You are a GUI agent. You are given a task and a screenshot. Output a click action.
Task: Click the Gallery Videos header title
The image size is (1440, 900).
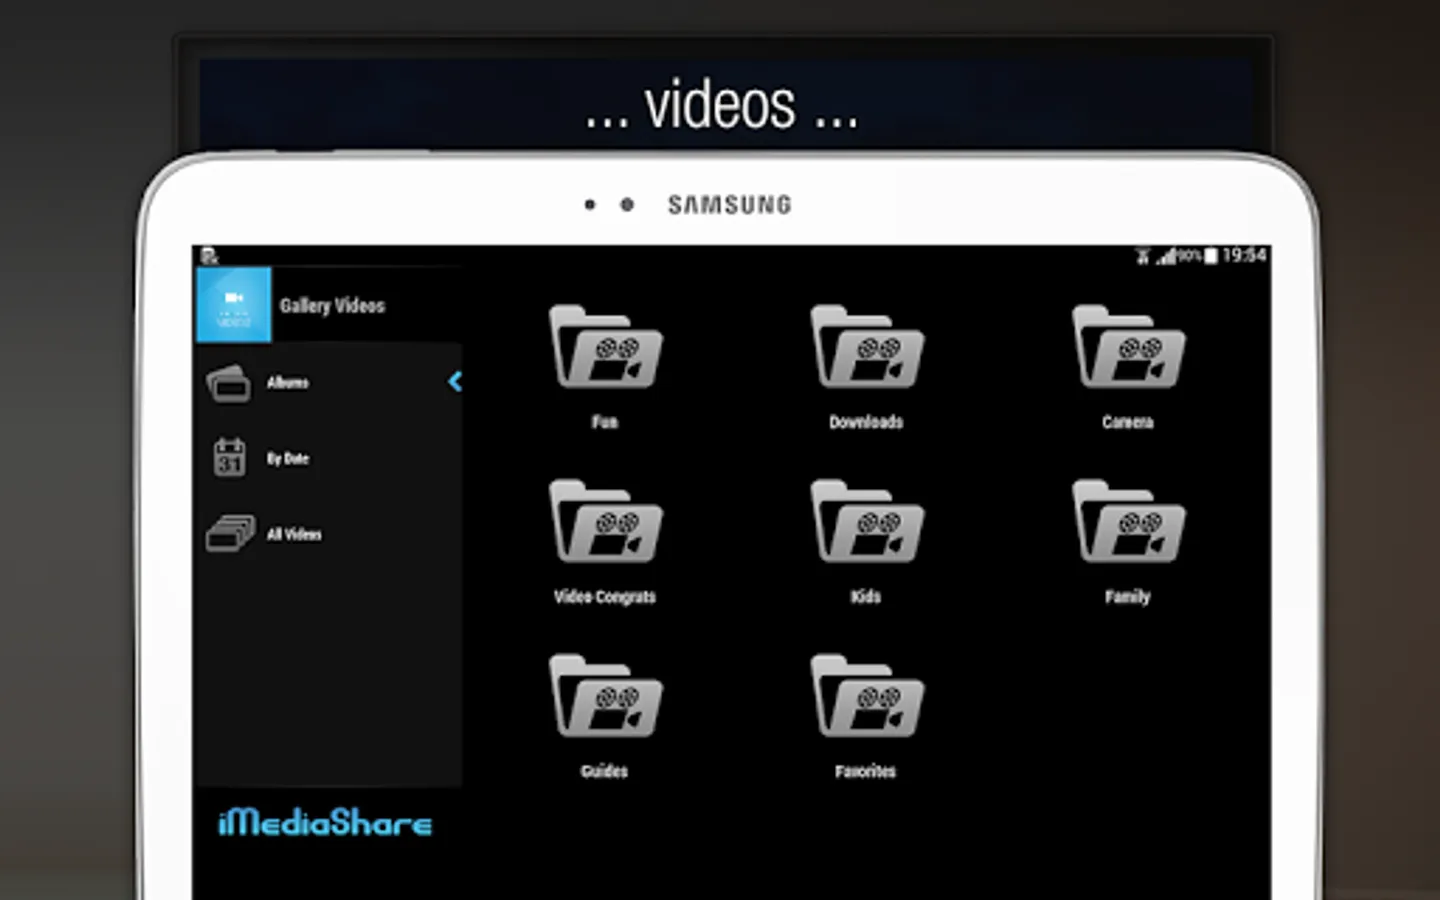(x=332, y=306)
